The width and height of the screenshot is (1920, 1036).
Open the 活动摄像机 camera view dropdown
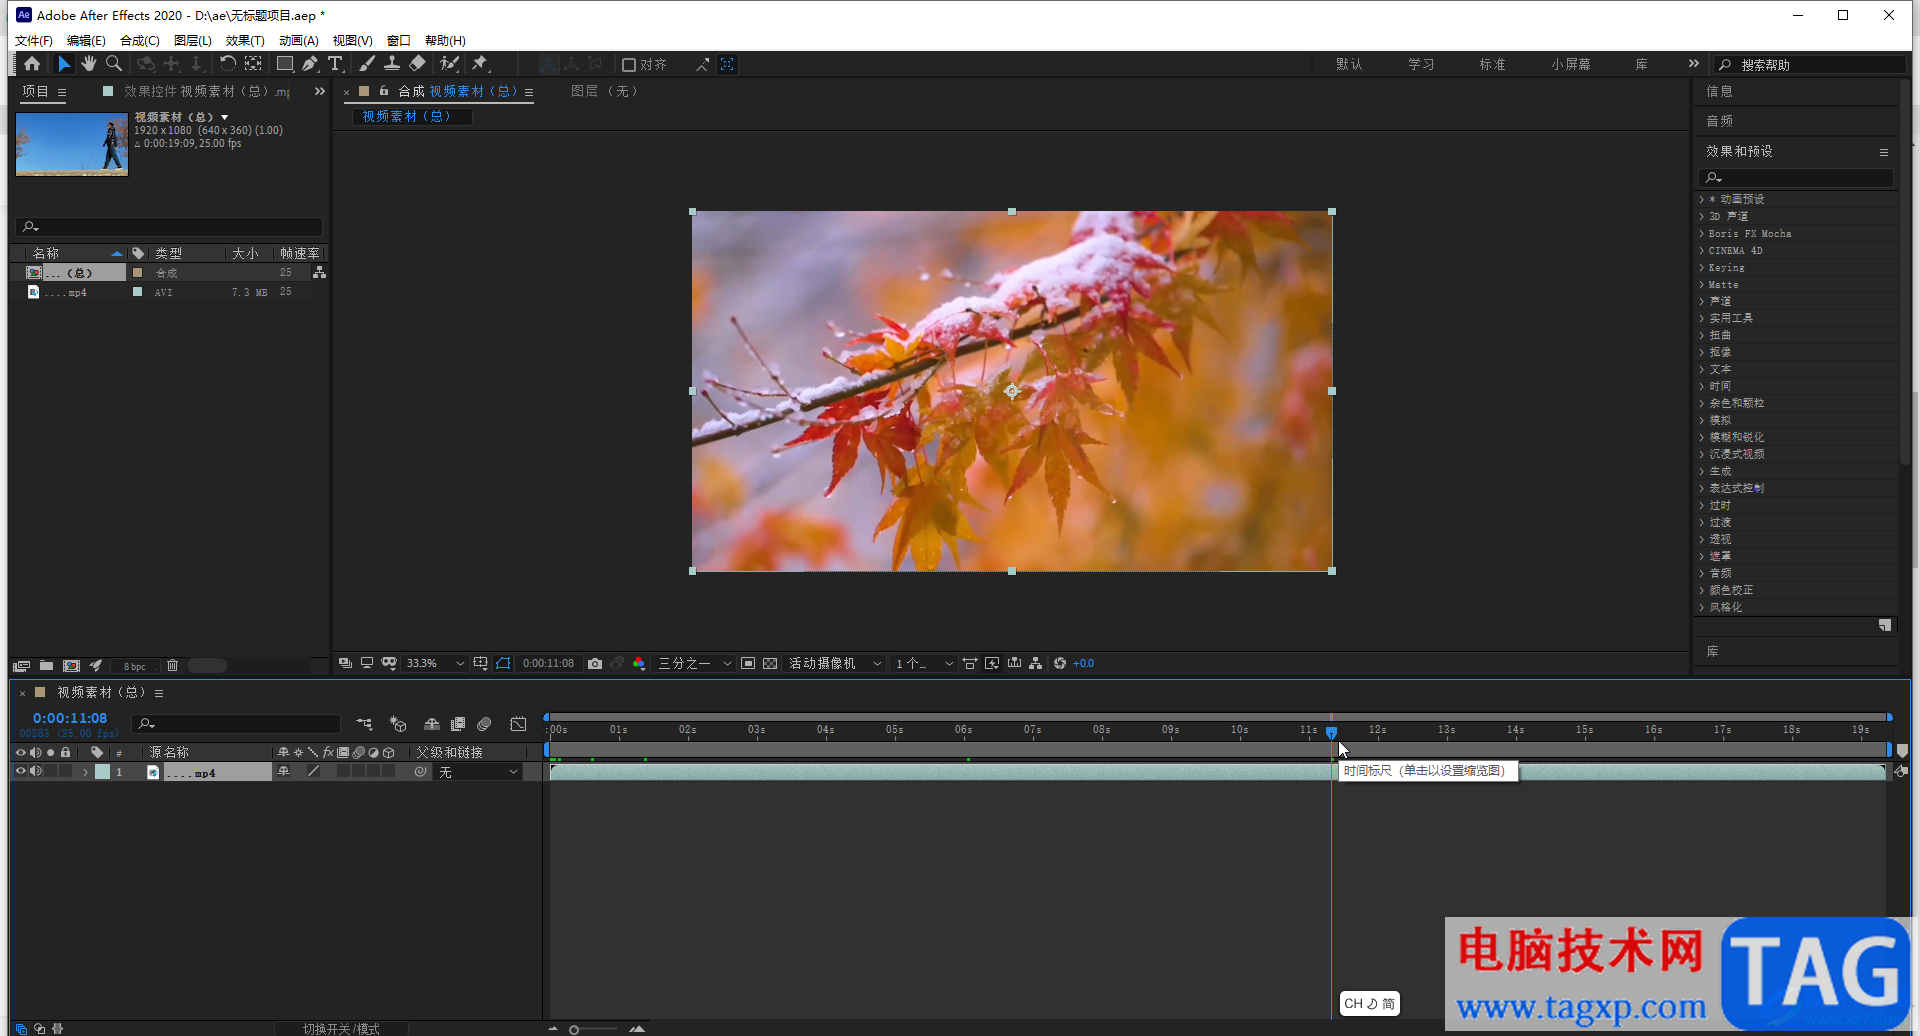pos(835,663)
